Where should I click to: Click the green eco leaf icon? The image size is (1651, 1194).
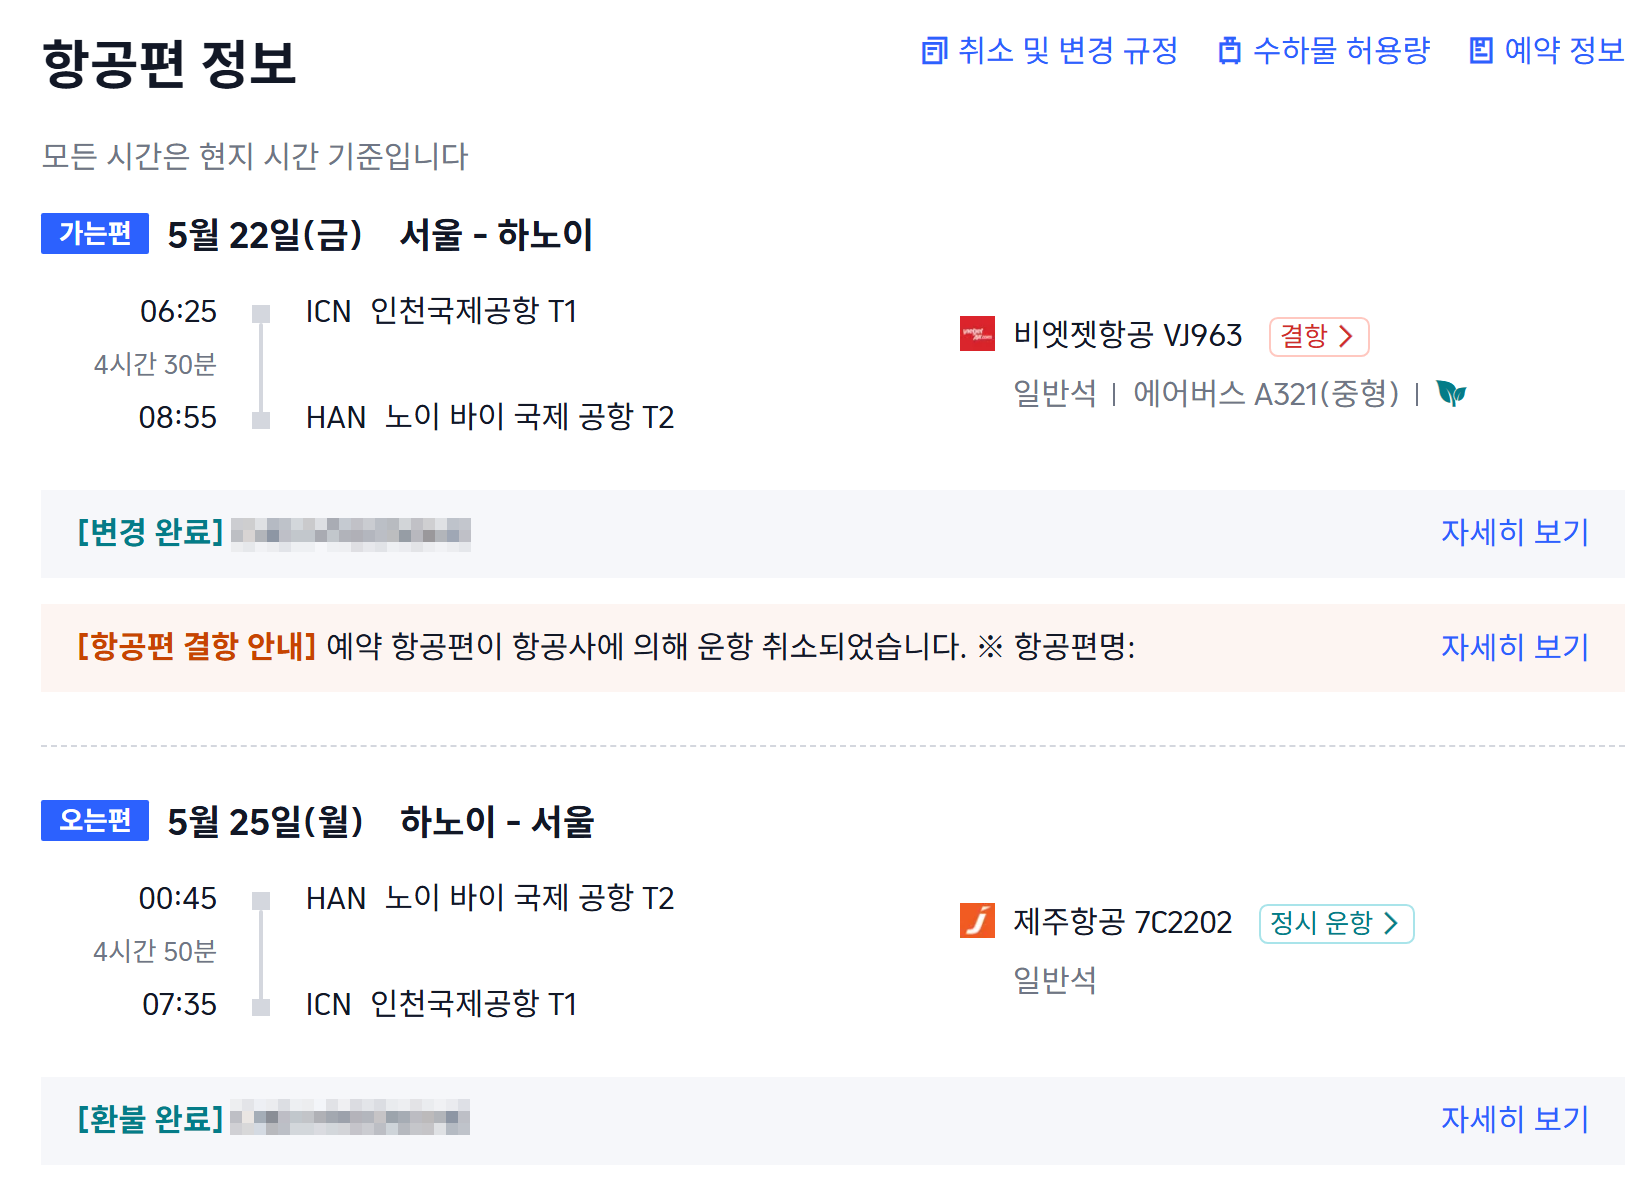coord(1451,393)
